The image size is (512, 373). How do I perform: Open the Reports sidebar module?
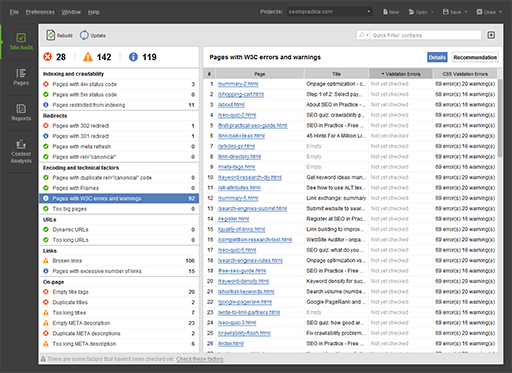click(21, 112)
